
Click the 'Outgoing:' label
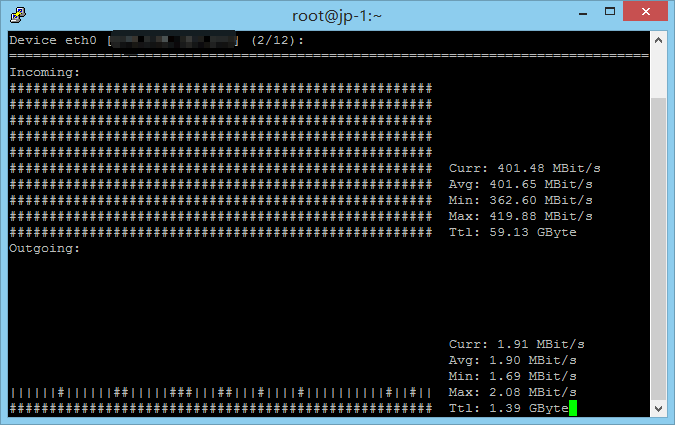coord(45,248)
